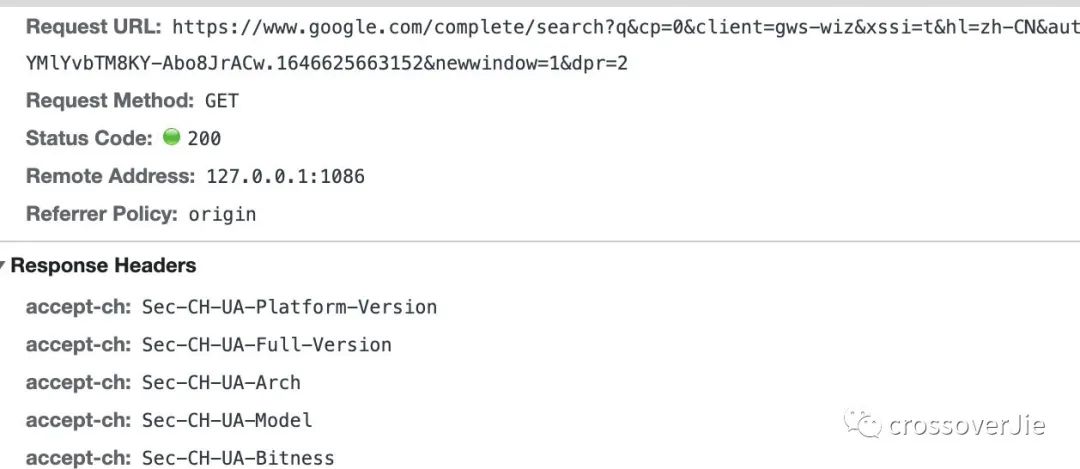Click the Status Code label
1080x469 pixels.
tap(89, 138)
